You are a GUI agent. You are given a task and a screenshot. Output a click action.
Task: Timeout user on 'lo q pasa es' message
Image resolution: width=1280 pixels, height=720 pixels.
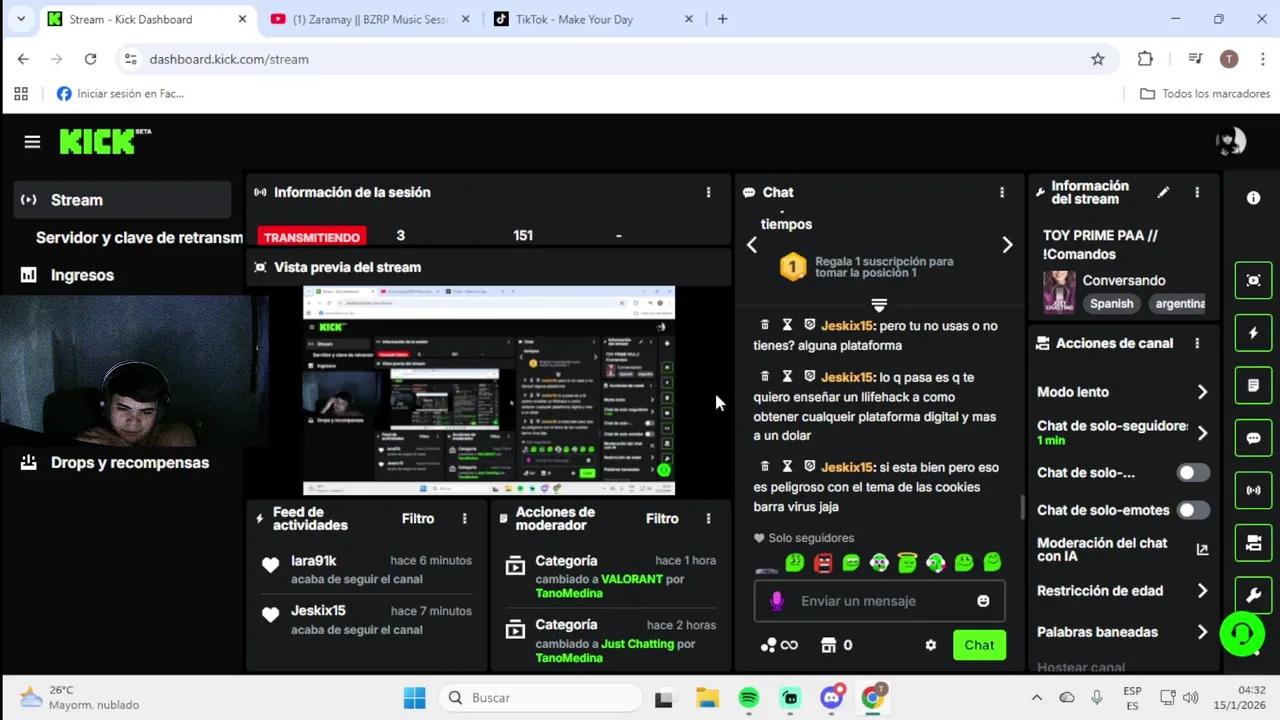click(787, 377)
